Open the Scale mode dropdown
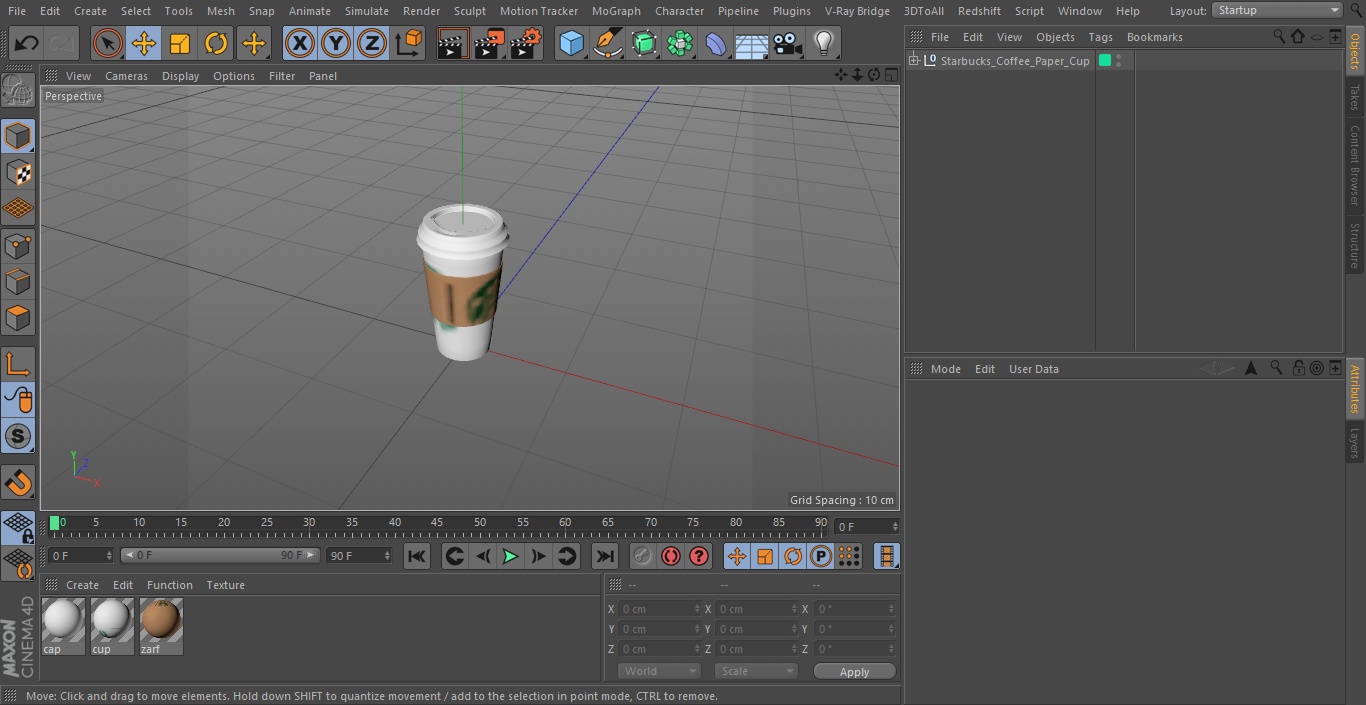1366x705 pixels. [x=756, y=671]
